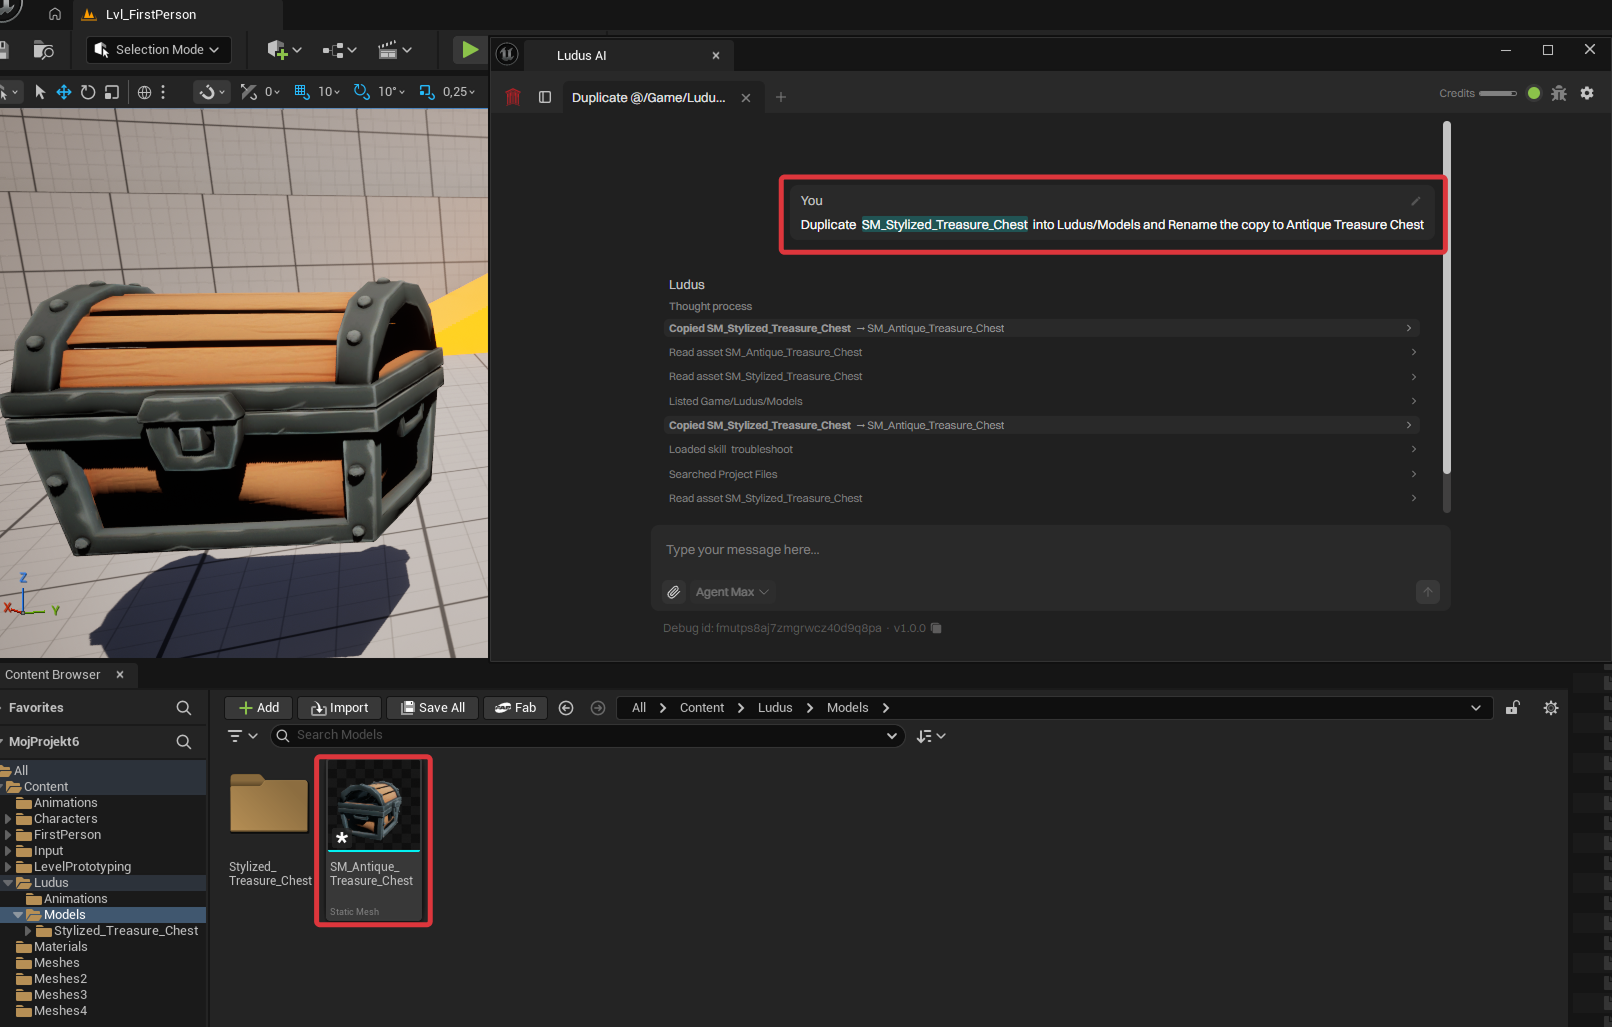Click the Import button
The width and height of the screenshot is (1612, 1027).
[x=339, y=708]
